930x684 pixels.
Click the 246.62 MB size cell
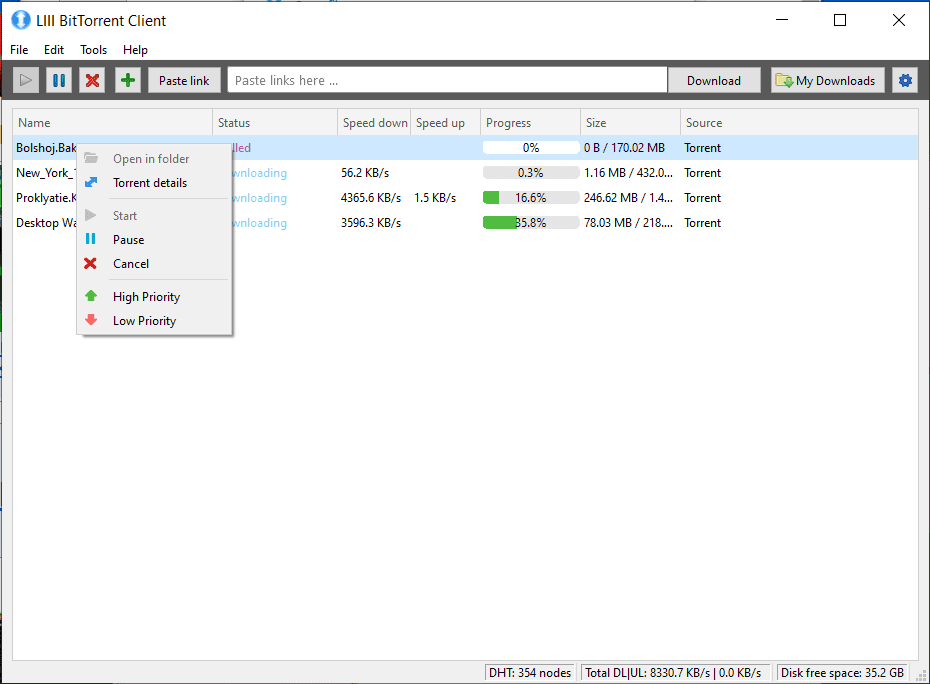628,198
